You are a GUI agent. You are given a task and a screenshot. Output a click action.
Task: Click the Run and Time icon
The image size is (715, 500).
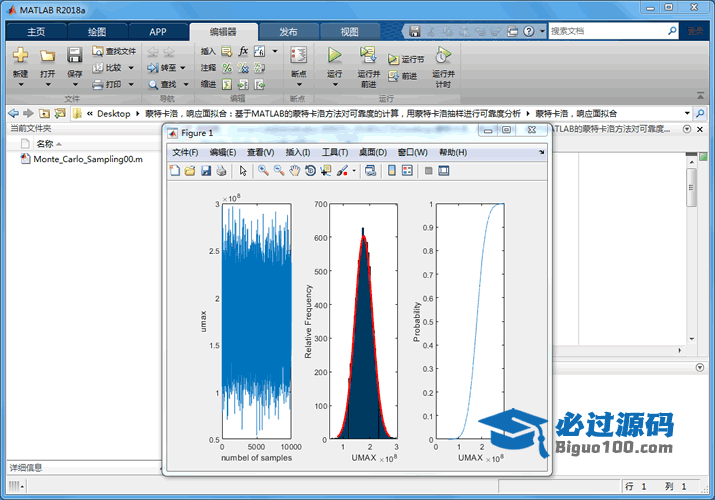point(443,55)
